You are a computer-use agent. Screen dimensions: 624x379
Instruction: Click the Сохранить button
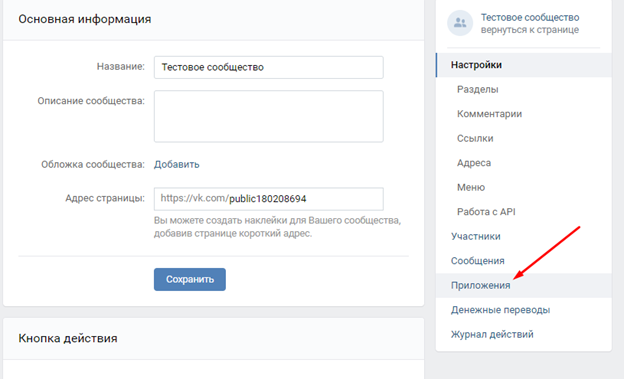(x=190, y=279)
